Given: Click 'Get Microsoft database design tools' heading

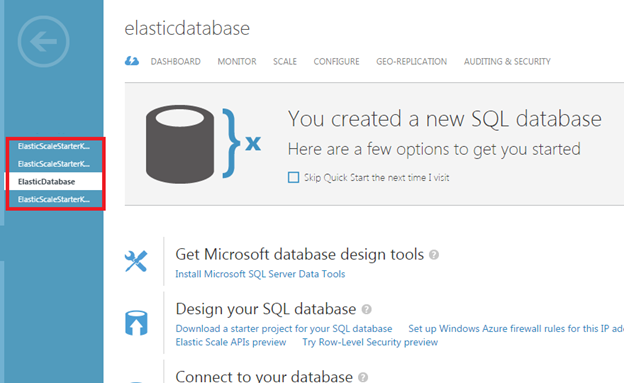Looking at the screenshot, I should point(300,255).
